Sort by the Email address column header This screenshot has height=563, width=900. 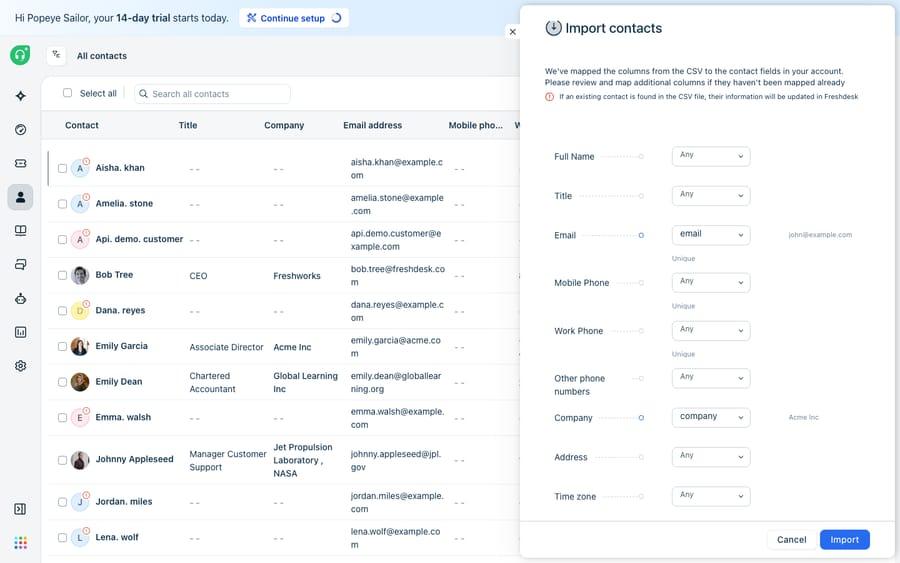tap(373, 125)
